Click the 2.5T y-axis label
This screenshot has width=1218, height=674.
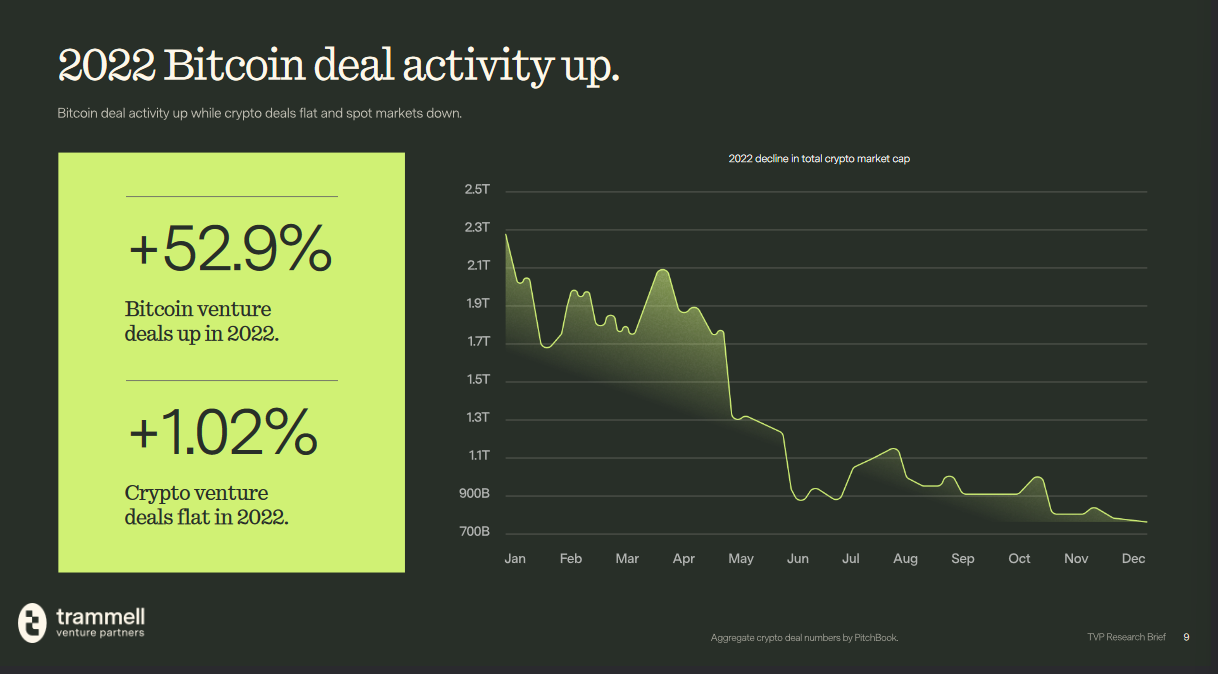click(x=477, y=190)
